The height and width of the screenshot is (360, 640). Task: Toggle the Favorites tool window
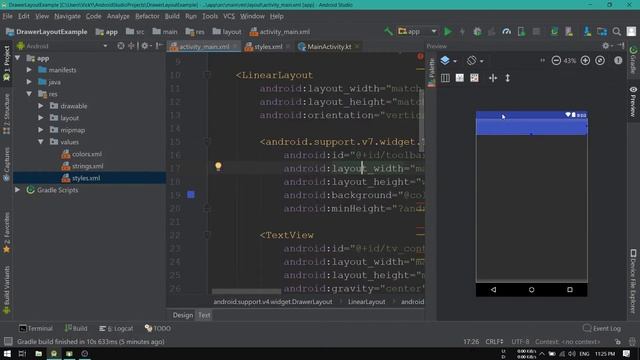(7, 232)
